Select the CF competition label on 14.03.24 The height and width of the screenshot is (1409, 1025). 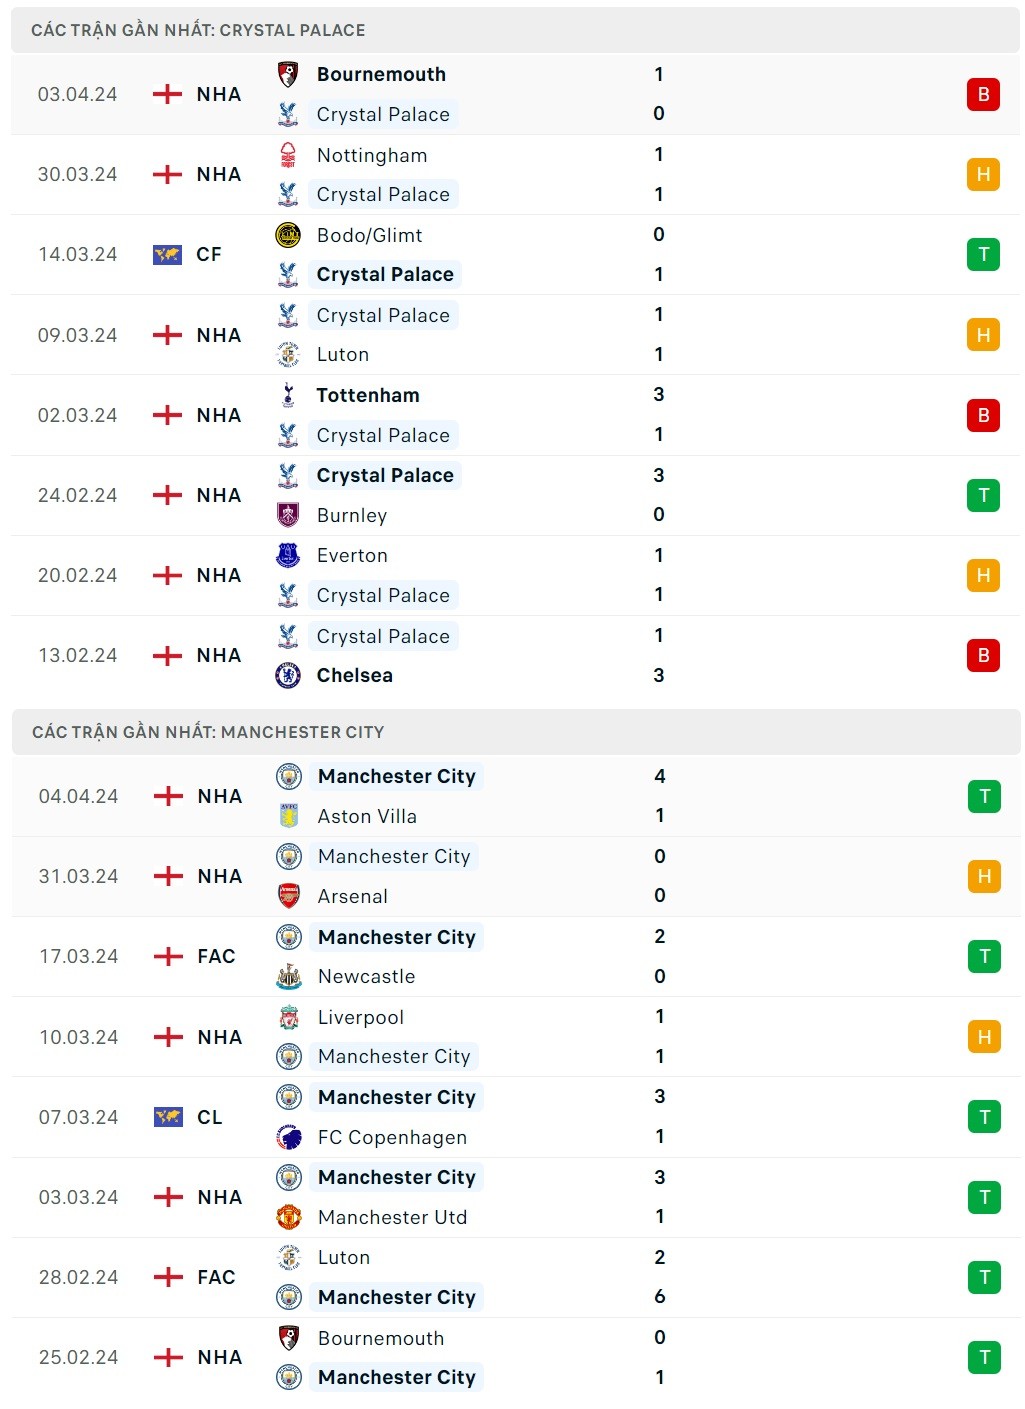209,254
